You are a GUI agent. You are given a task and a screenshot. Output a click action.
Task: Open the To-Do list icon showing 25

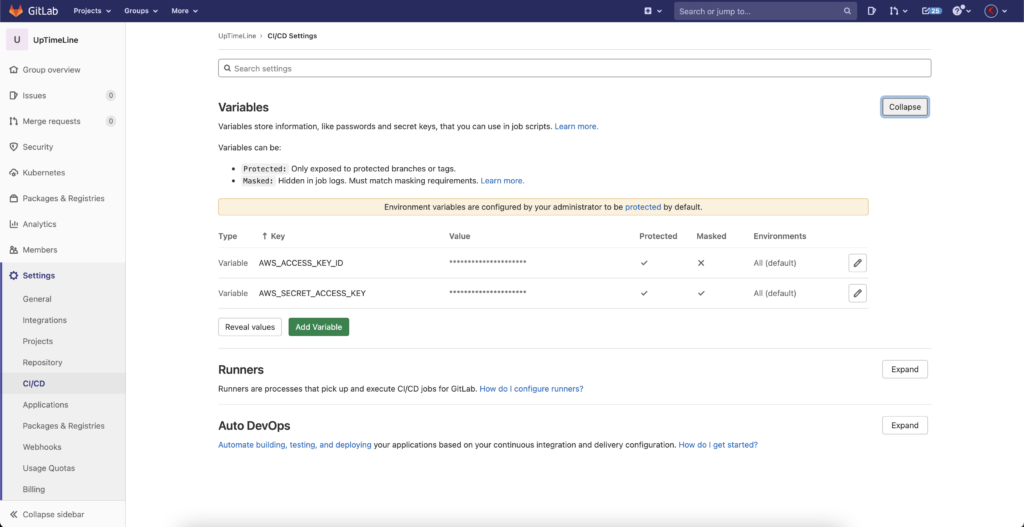(x=931, y=11)
